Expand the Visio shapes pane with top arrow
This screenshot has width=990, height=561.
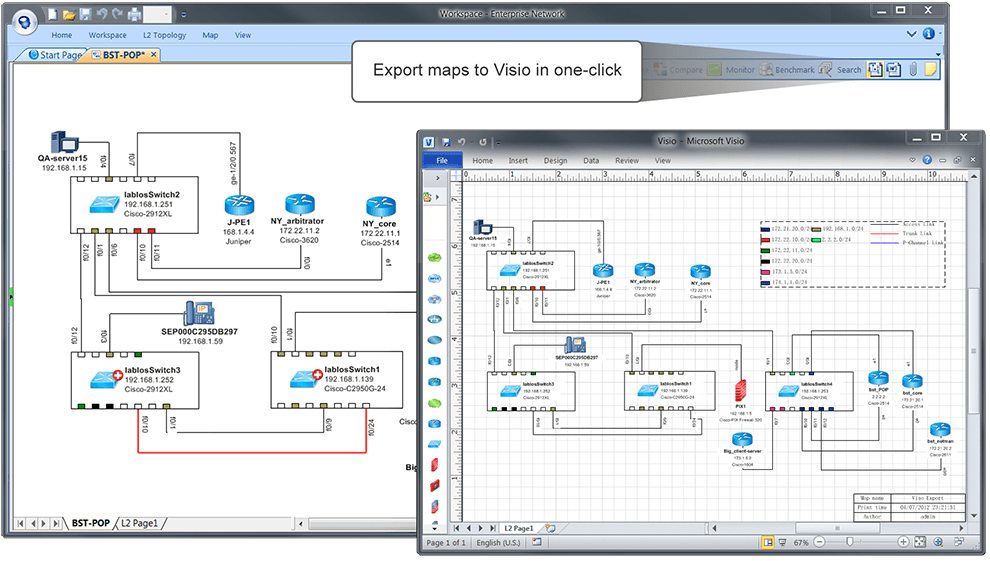438,179
